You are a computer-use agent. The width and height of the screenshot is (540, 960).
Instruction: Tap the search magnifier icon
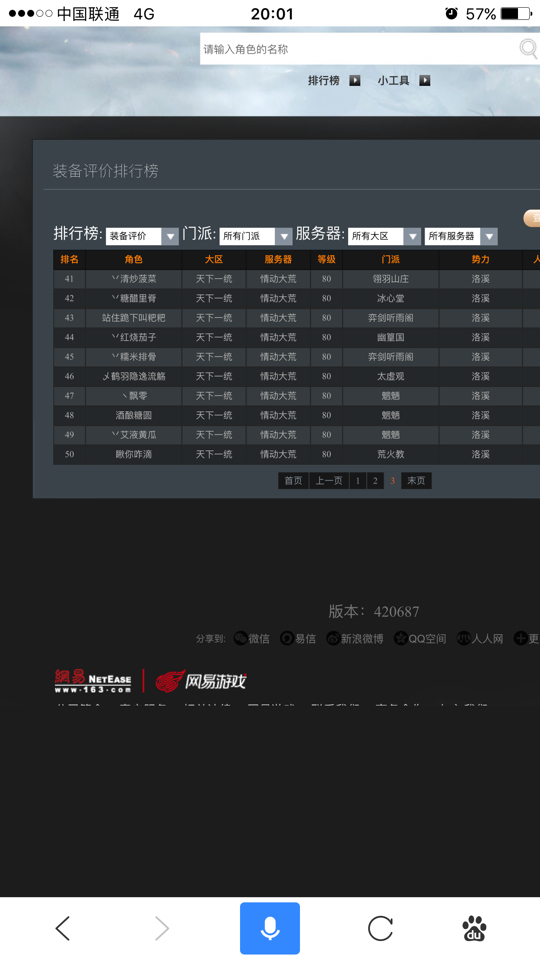[x=528, y=48]
